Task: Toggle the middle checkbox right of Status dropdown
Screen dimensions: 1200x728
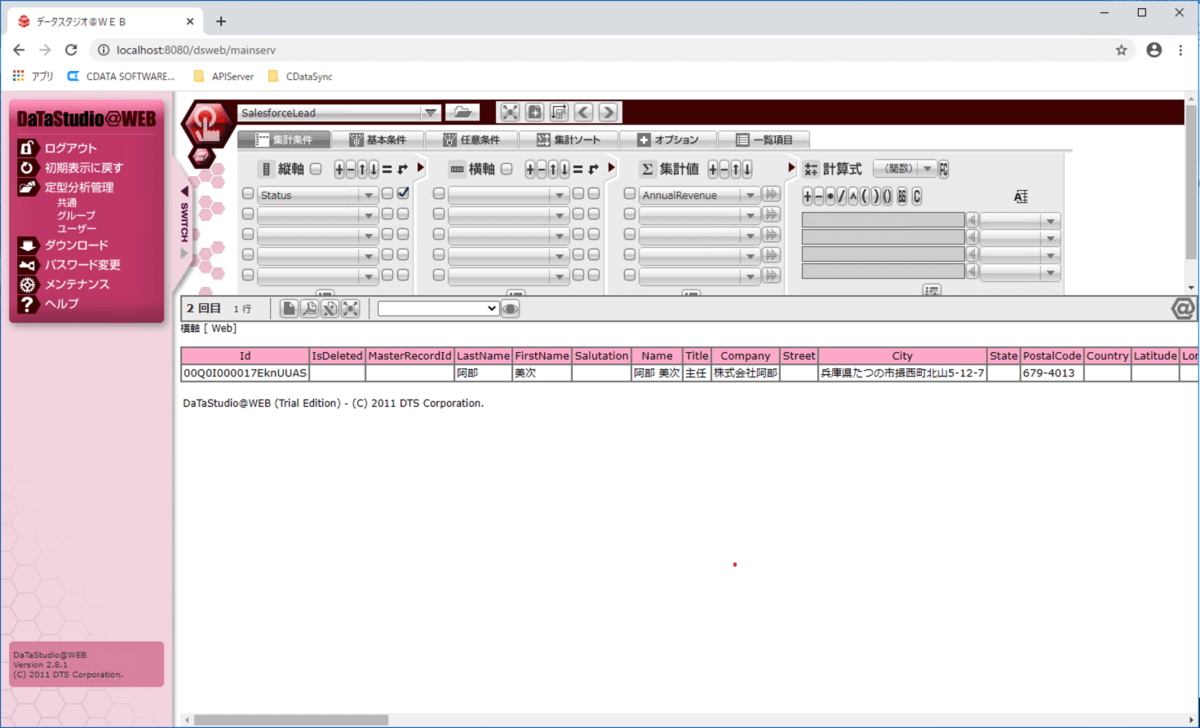Action: point(387,194)
